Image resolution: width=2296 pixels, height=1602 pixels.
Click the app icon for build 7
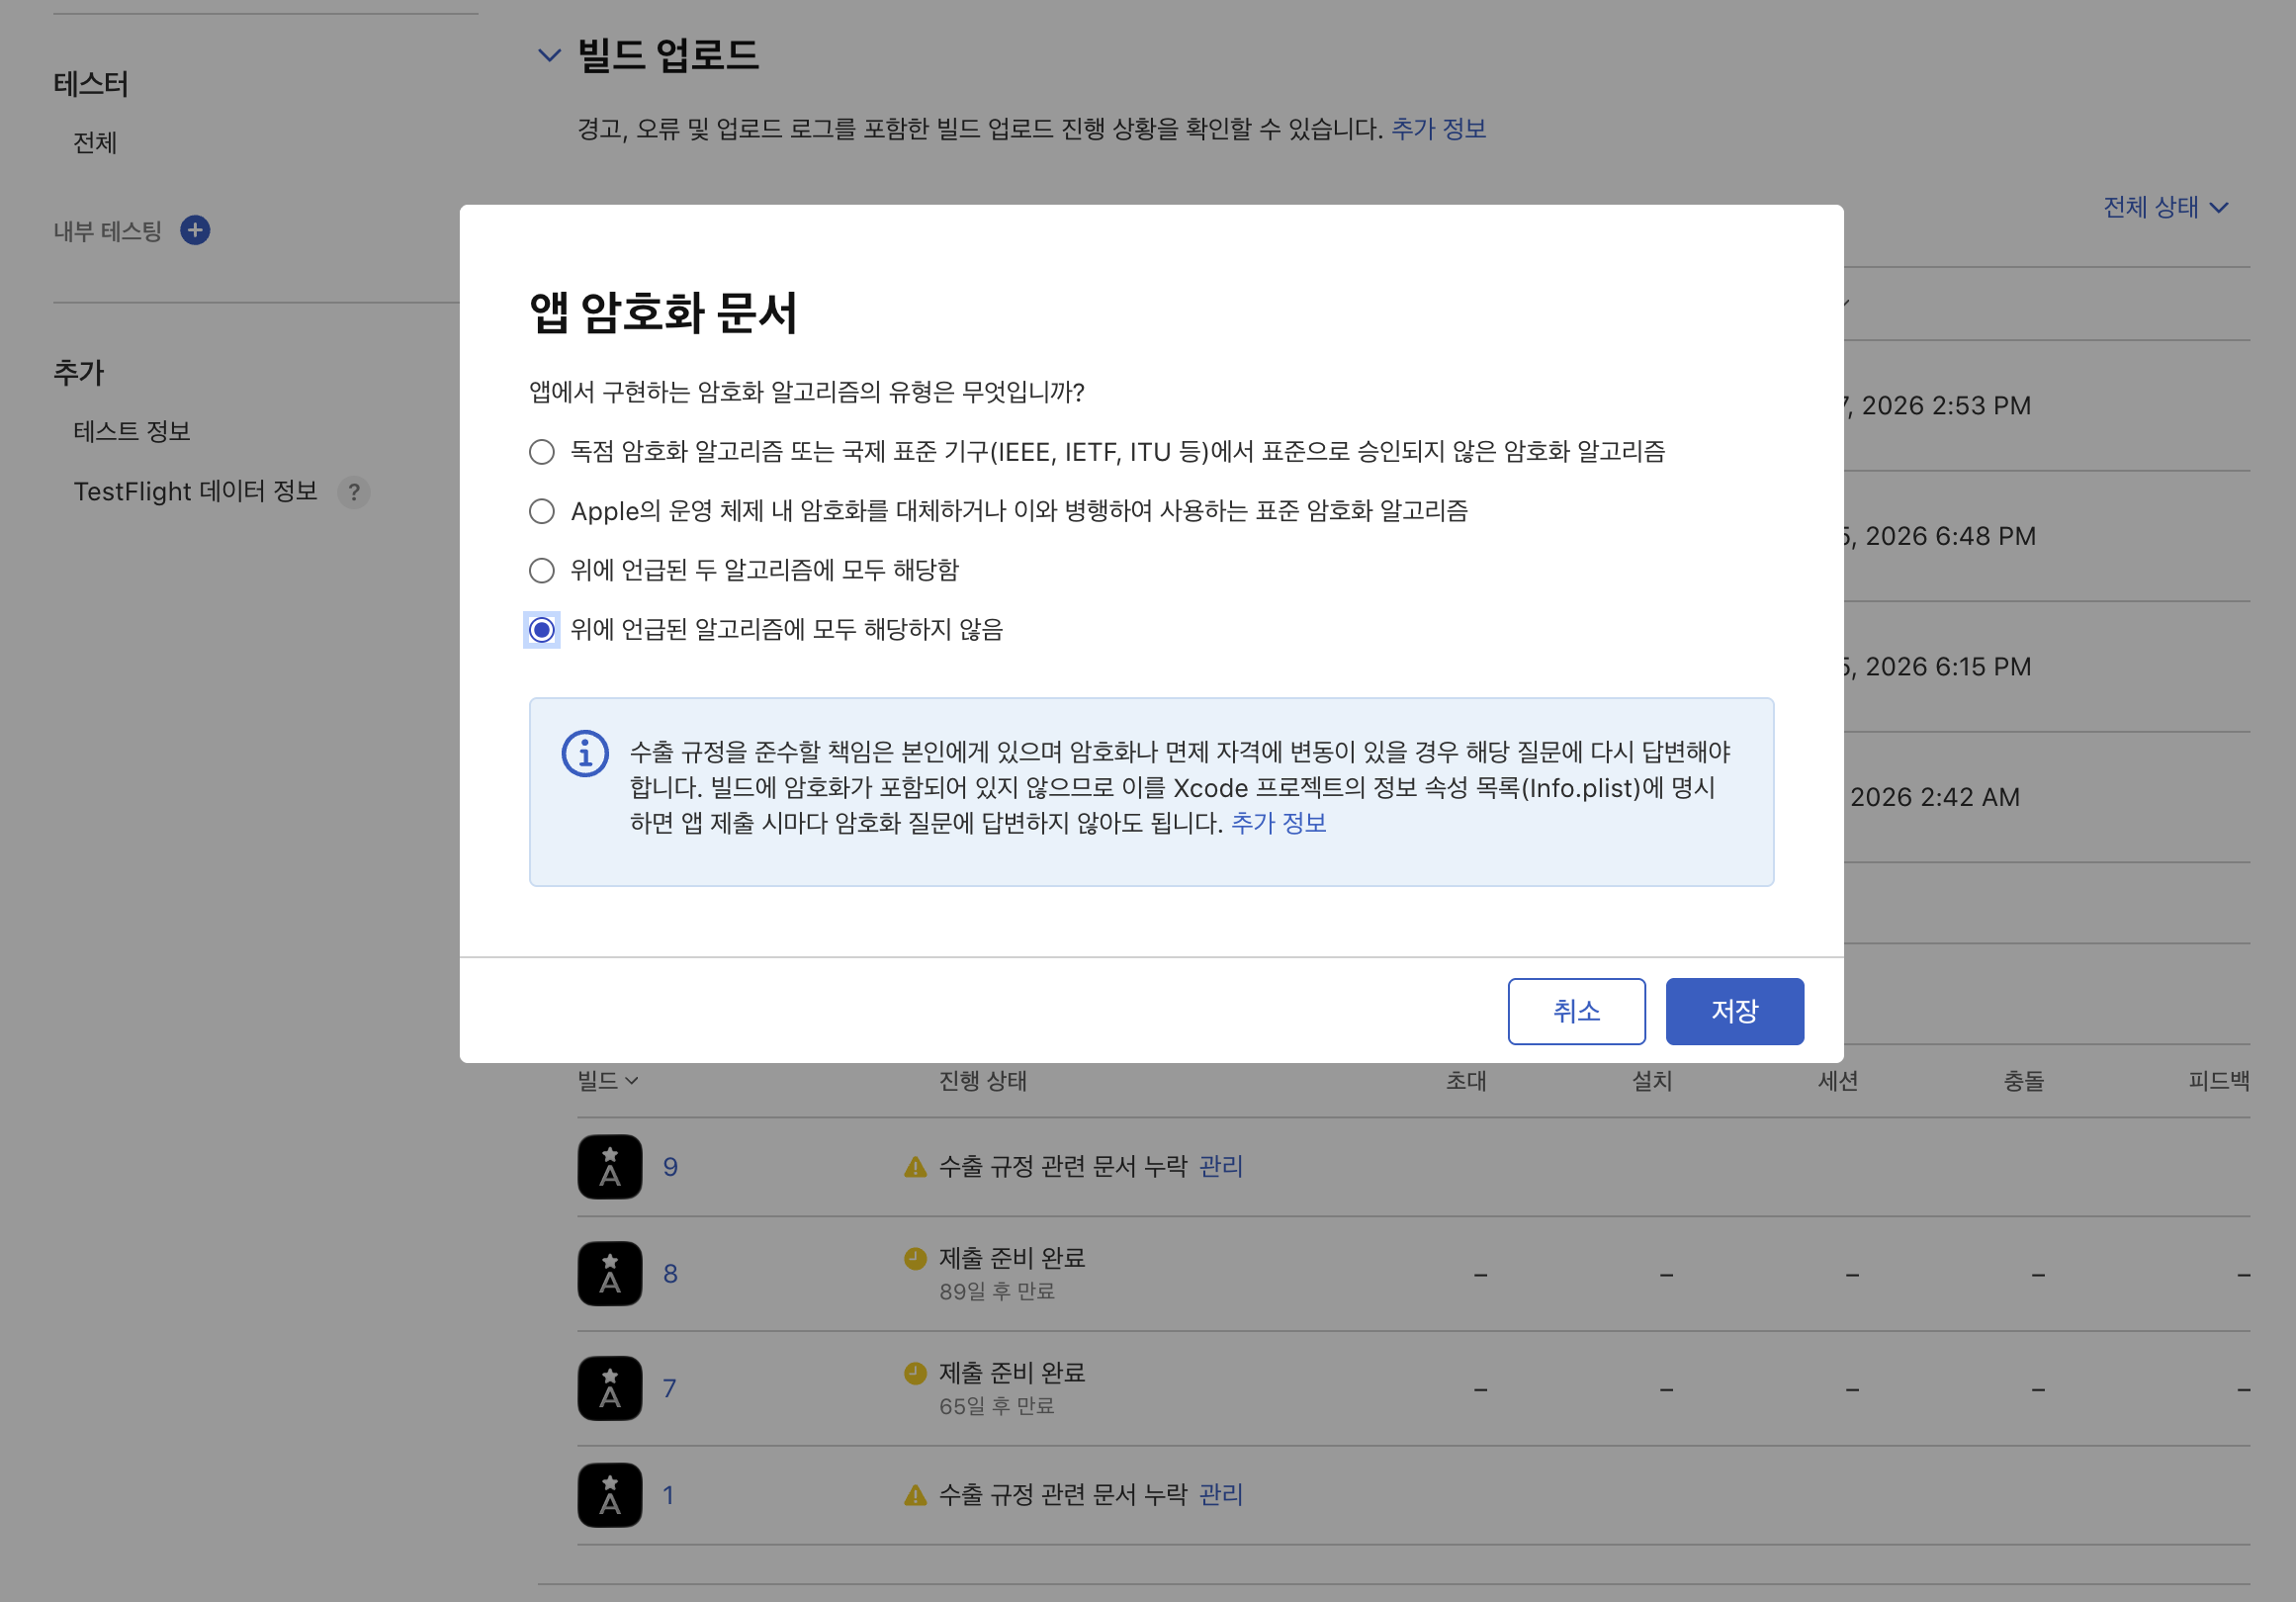(x=609, y=1388)
